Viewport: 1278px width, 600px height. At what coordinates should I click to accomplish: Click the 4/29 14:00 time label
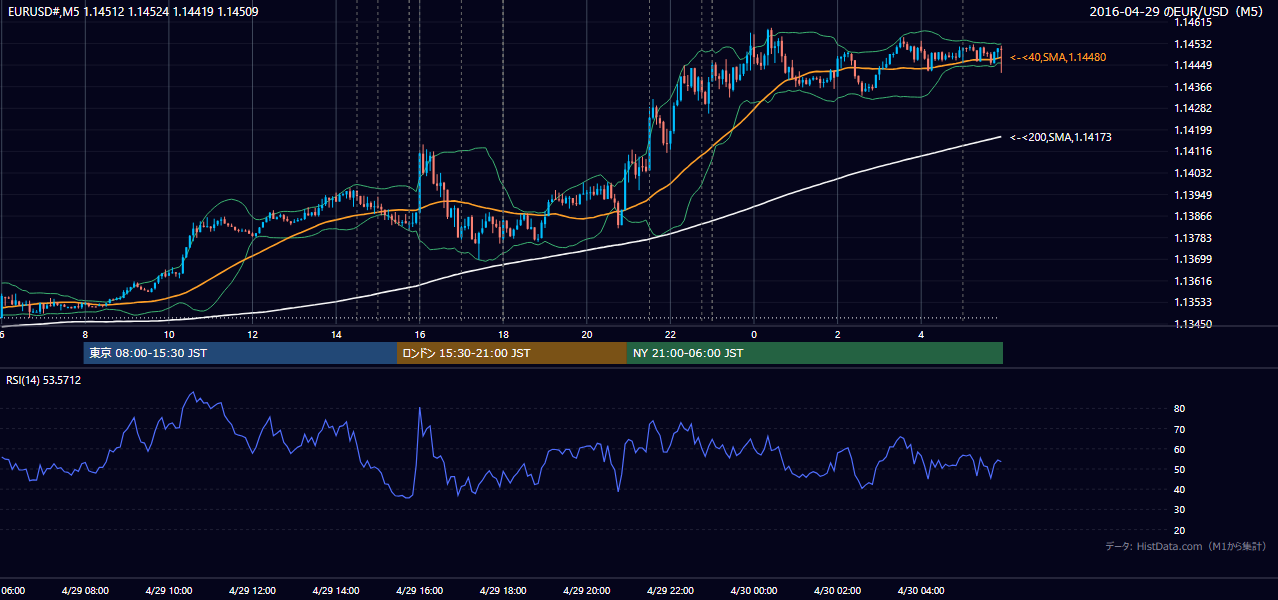point(336,591)
